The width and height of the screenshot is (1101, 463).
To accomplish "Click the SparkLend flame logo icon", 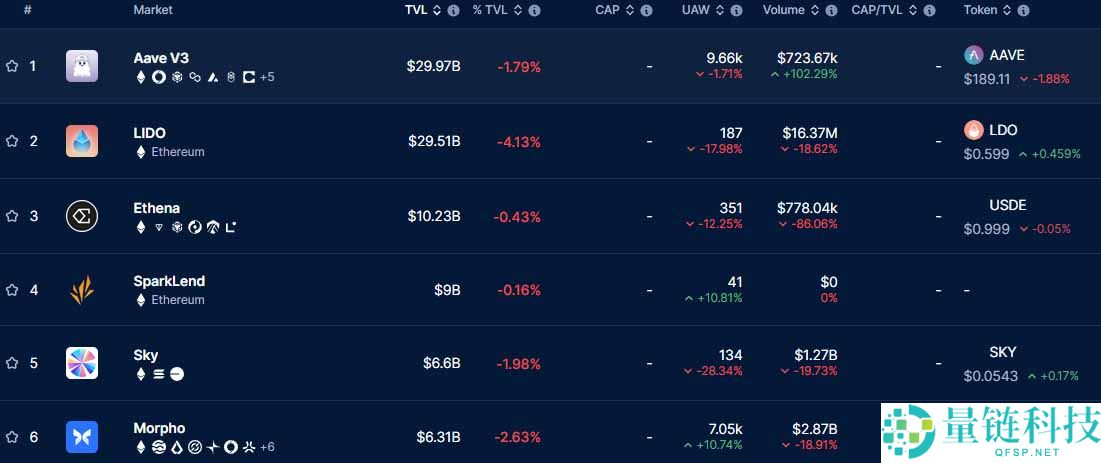I will pyautogui.click(x=82, y=290).
